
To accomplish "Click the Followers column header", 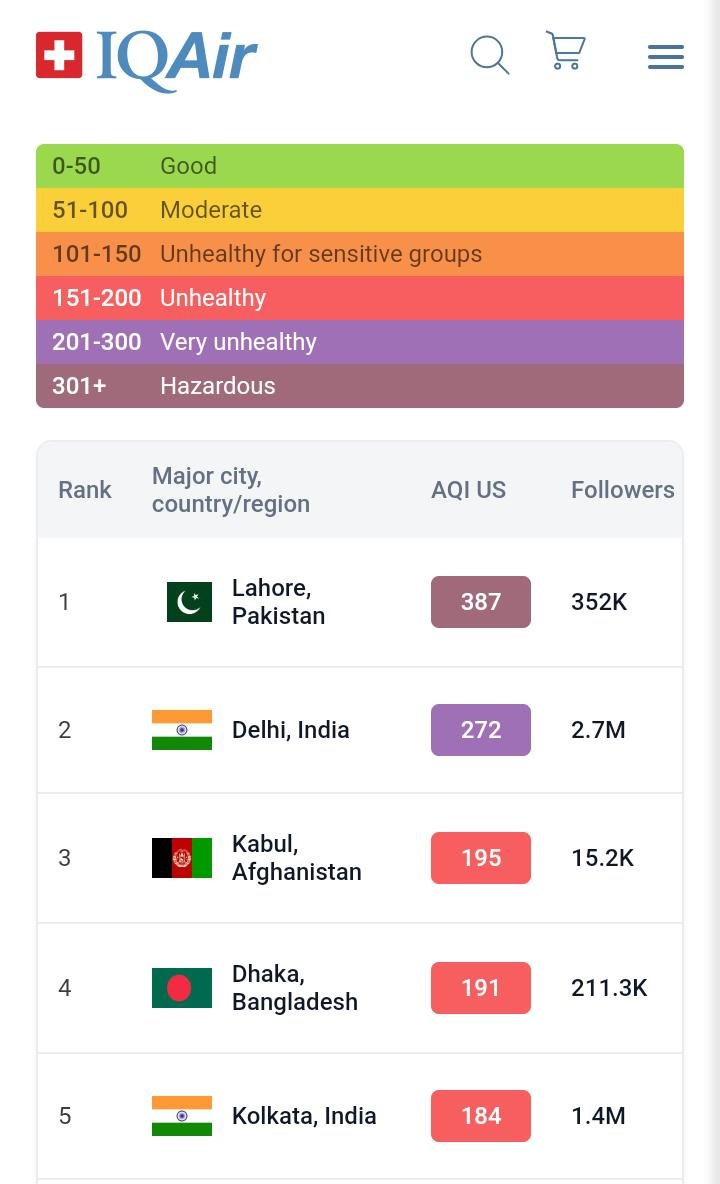I will point(622,490).
